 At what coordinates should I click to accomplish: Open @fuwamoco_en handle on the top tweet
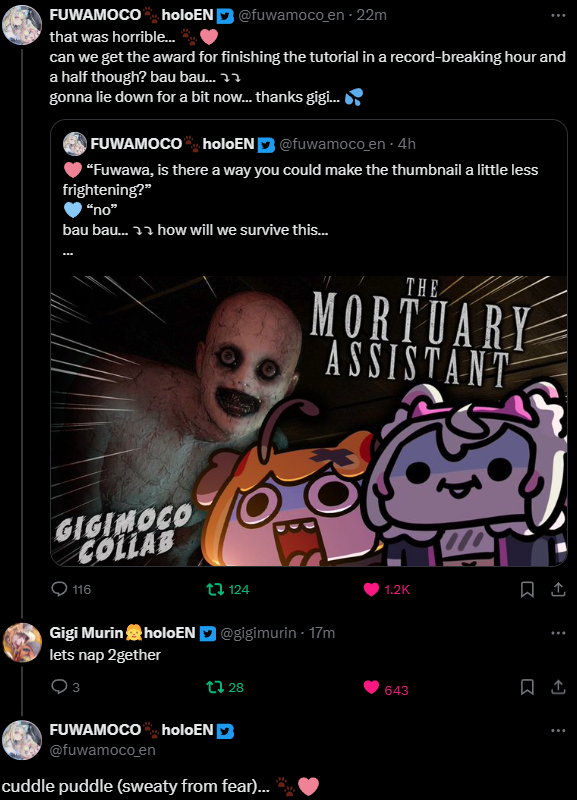[291, 15]
